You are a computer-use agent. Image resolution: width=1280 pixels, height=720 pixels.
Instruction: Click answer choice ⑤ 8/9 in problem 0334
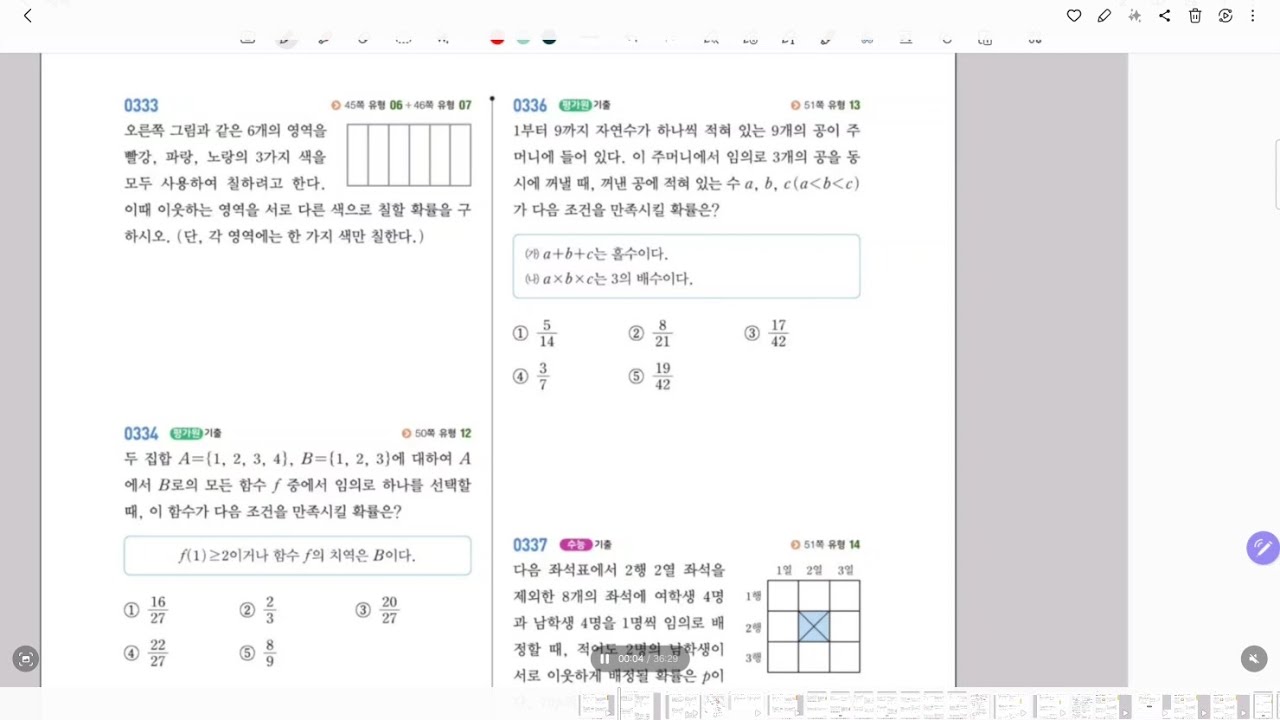click(258, 652)
